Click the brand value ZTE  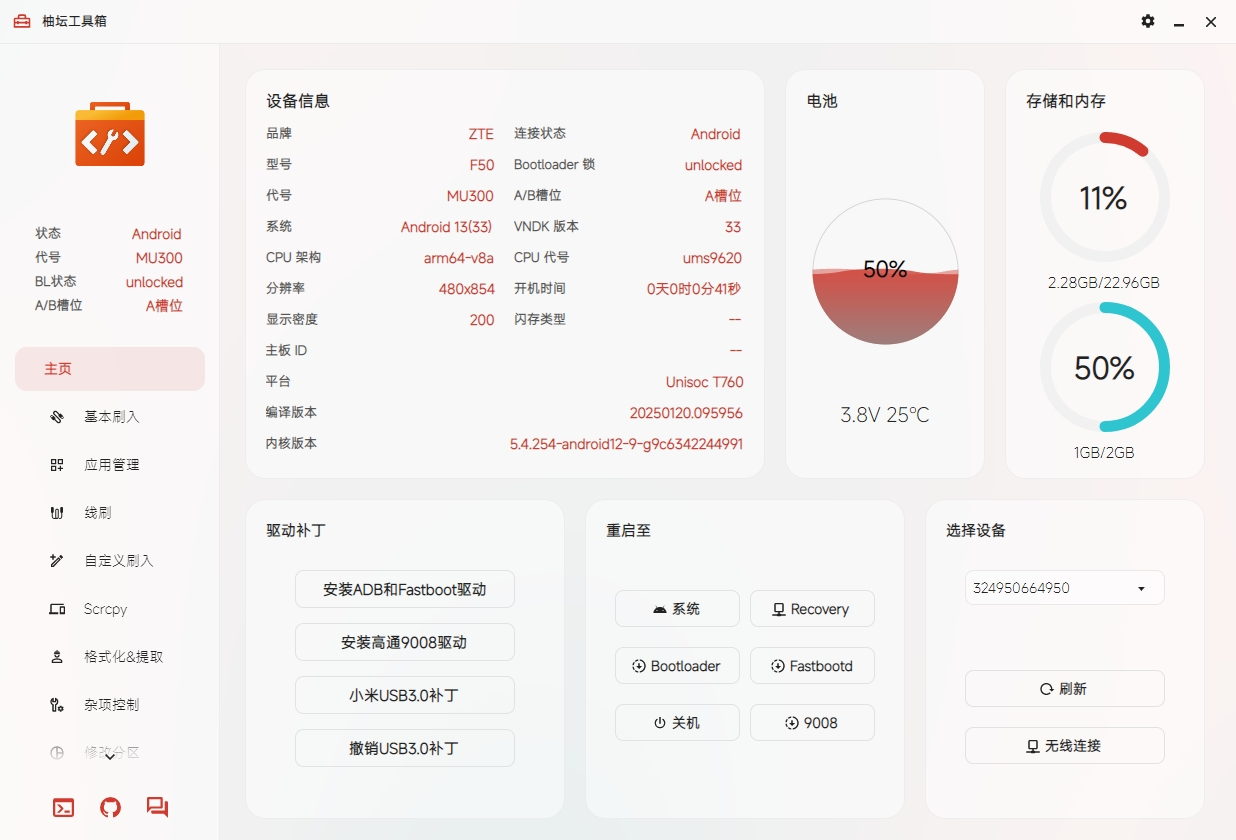(x=481, y=134)
